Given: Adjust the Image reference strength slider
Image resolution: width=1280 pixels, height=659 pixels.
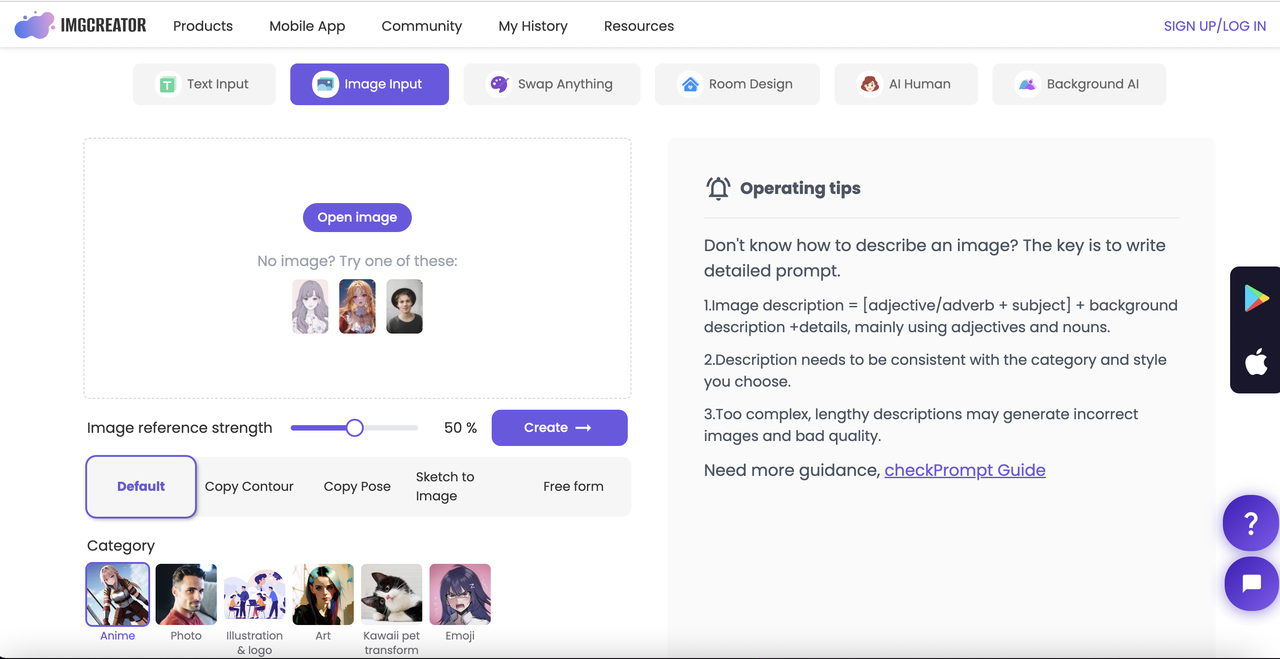Looking at the screenshot, I should click(x=354, y=428).
